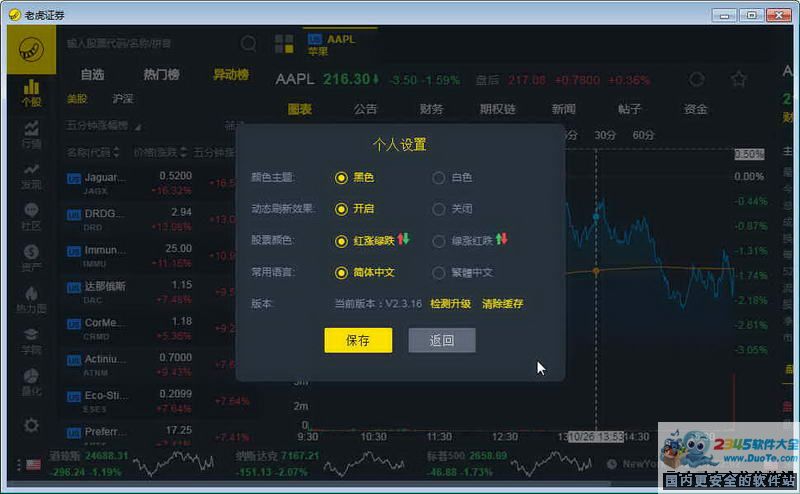800x494 pixels.
Task: Switch to the 自选 tab
Action: click(x=92, y=75)
